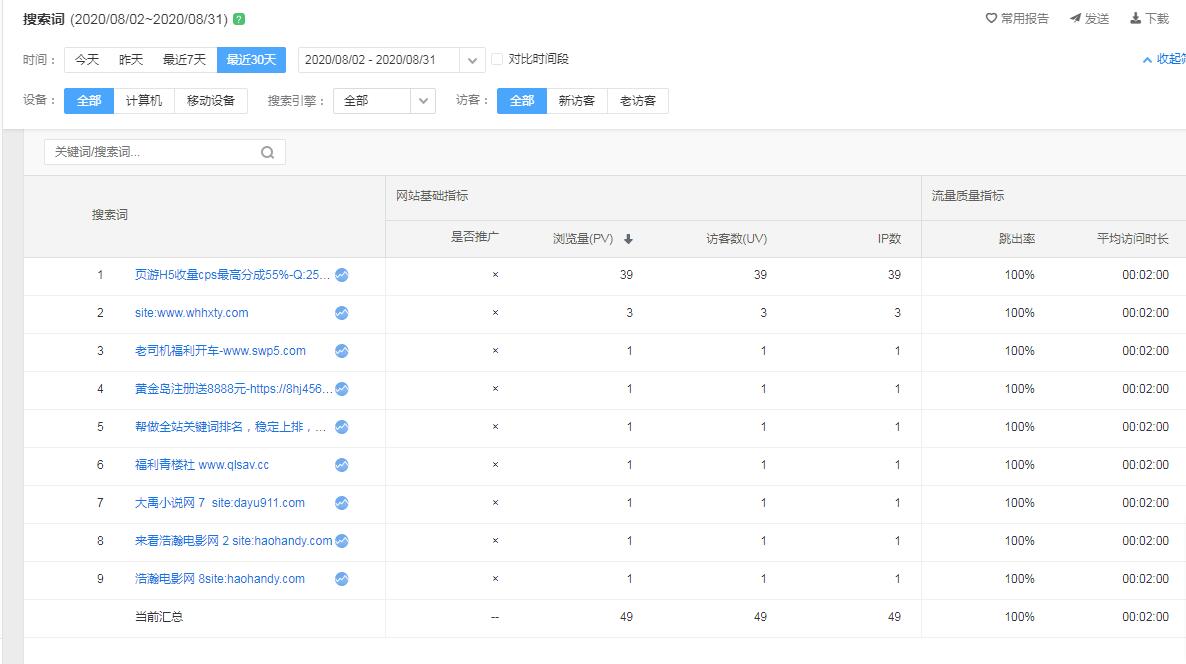
Task: Click the green help icon beside date range
Action: pos(239,19)
